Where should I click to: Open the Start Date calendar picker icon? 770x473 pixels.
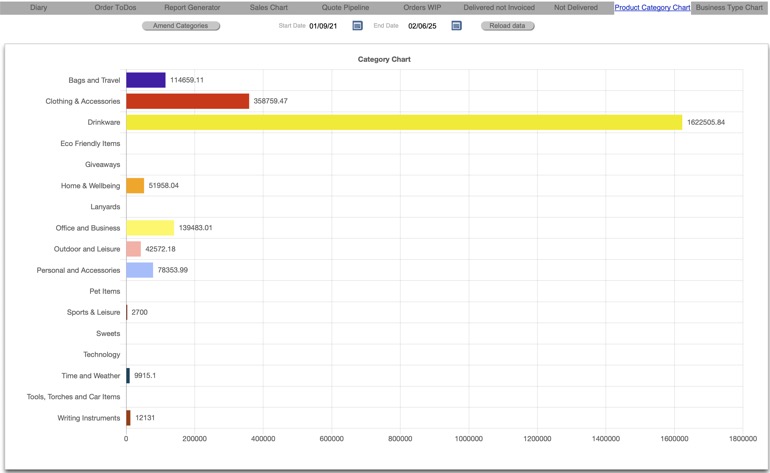tap(357, 26)
